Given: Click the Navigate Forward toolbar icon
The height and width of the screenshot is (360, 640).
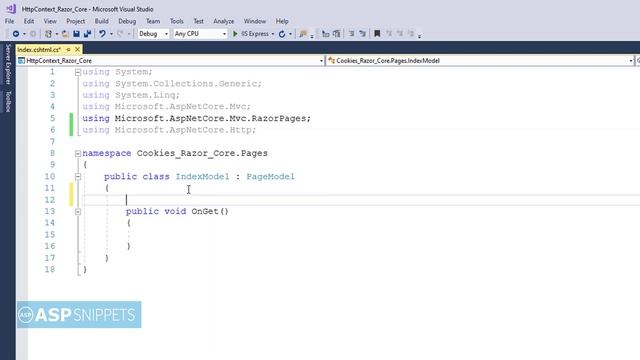Looking at the screenshot, I should [33, 34].
